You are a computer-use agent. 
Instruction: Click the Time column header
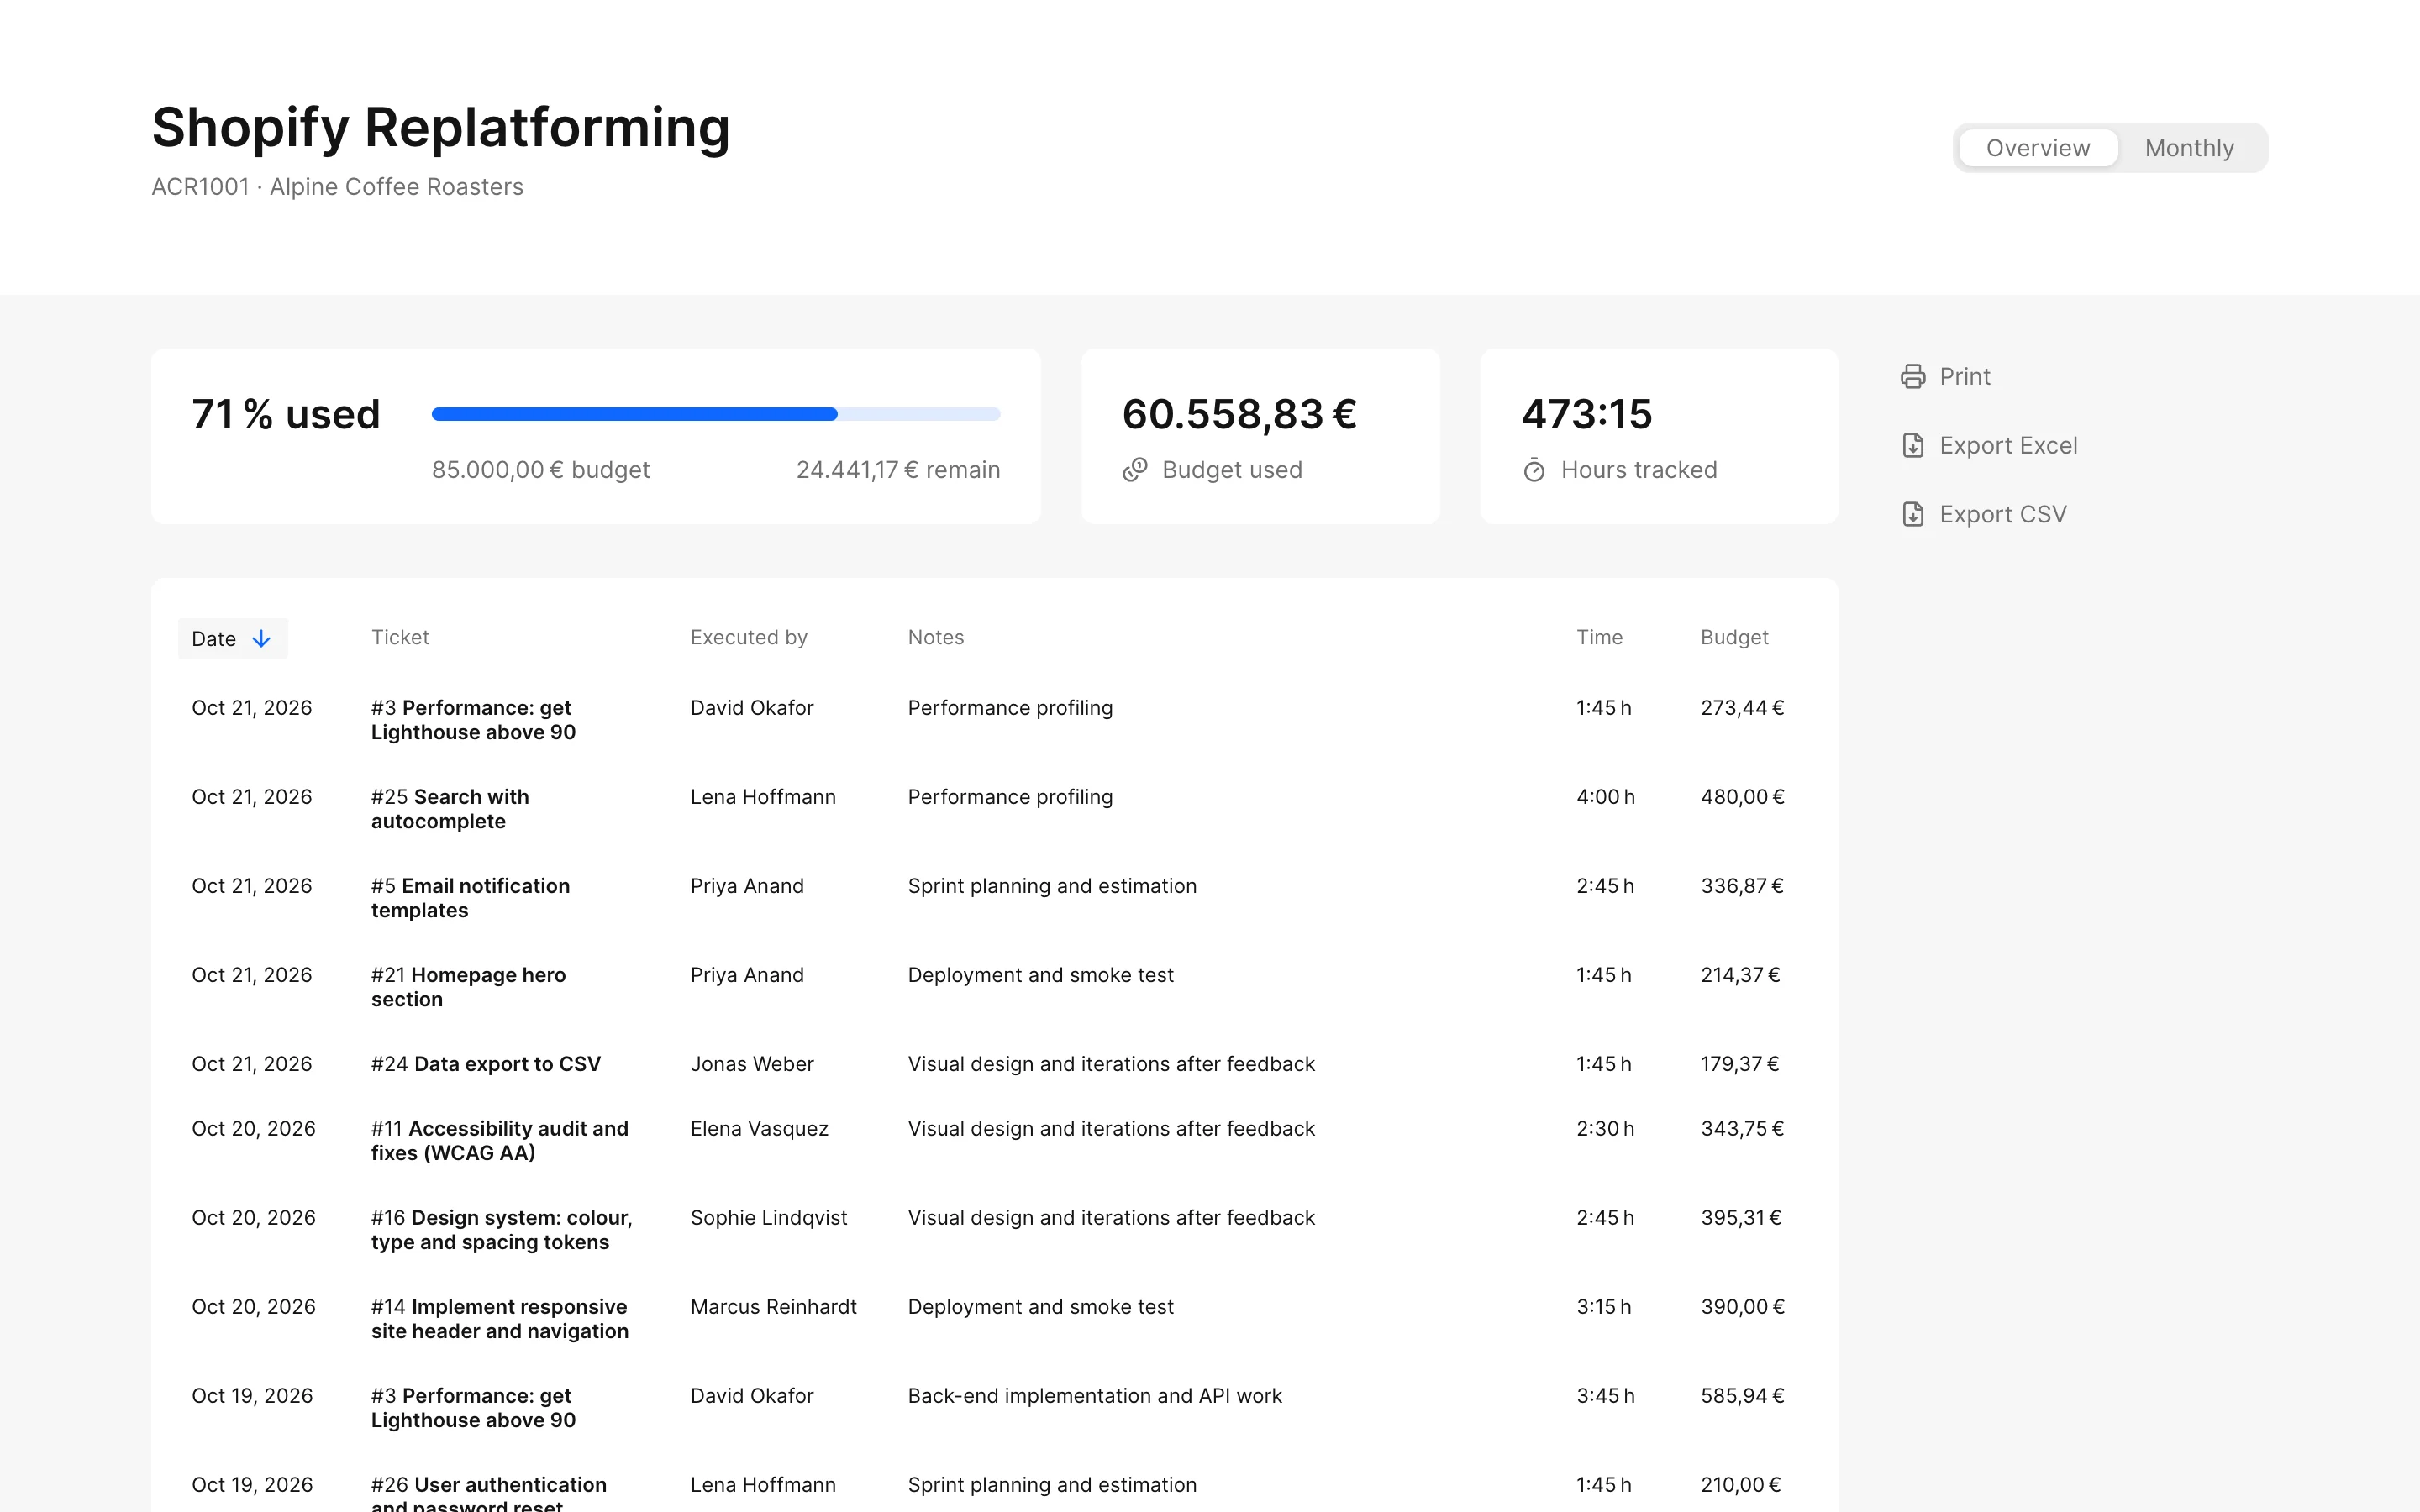1599,637
